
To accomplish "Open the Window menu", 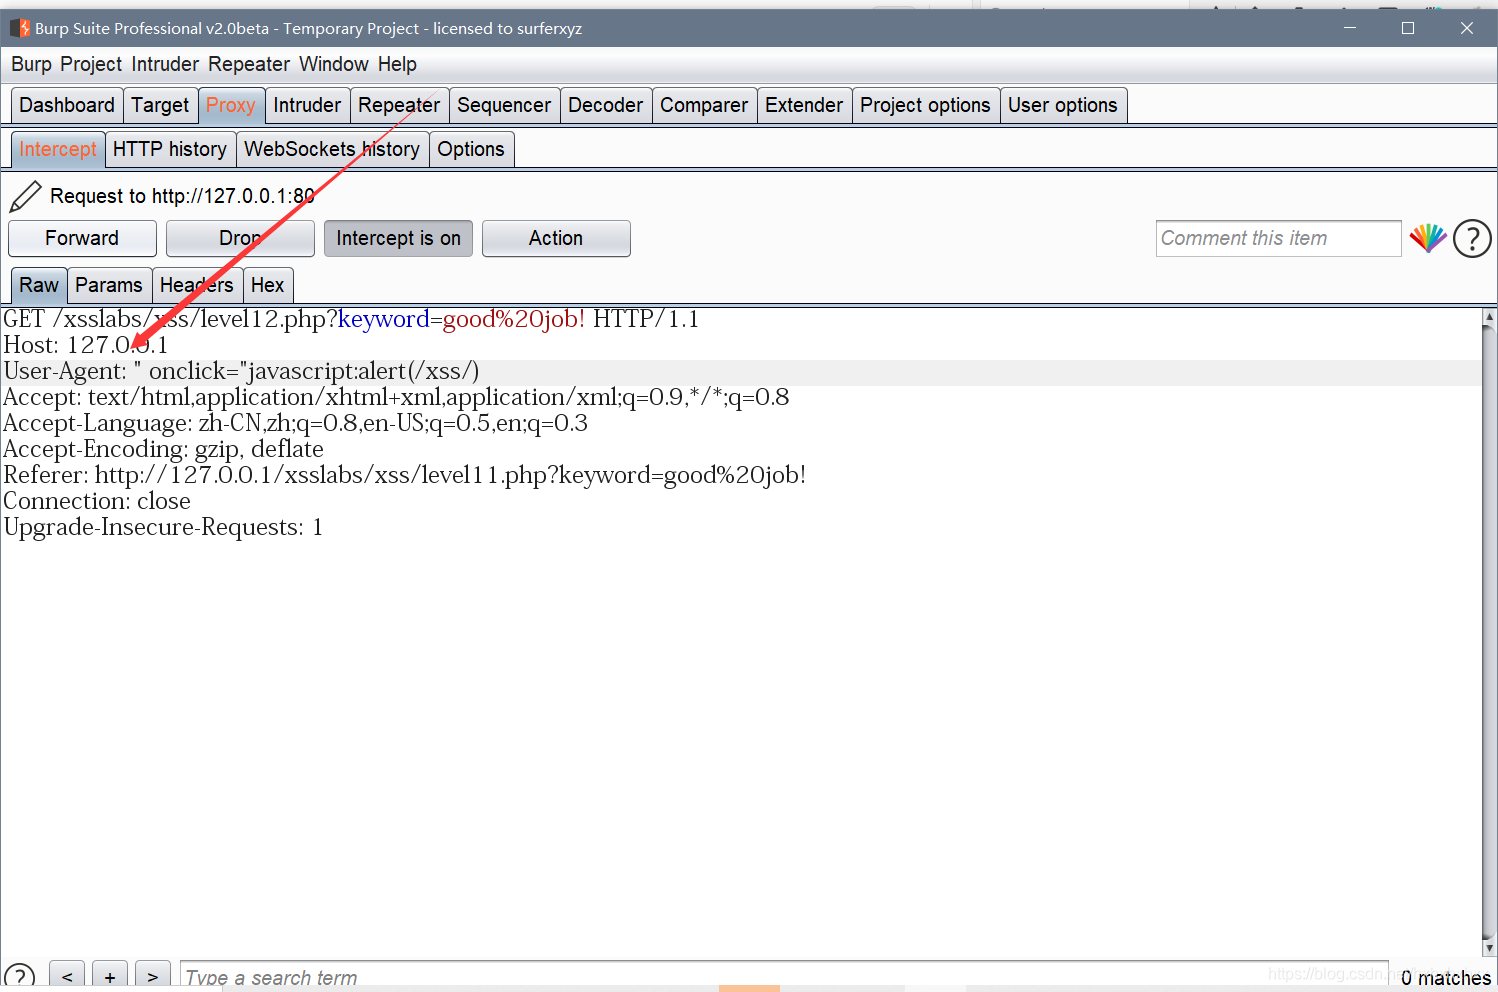I will point(334,64).
